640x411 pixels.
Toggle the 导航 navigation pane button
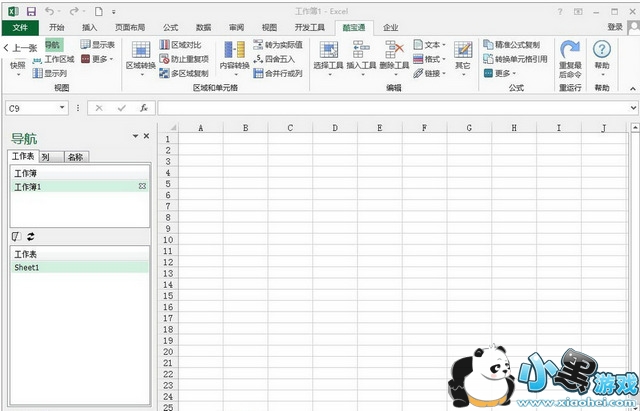[x=53, y=45]
